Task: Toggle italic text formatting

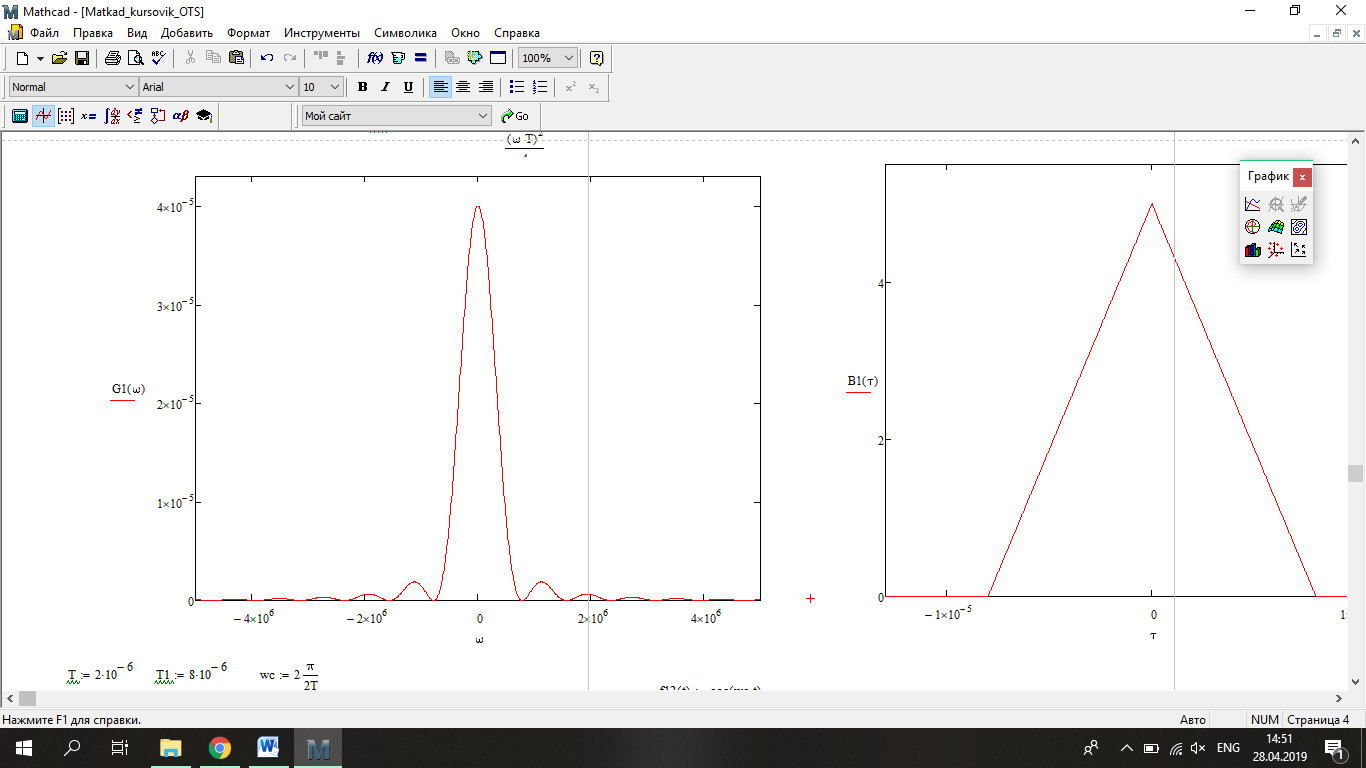Action: [385, 87]
